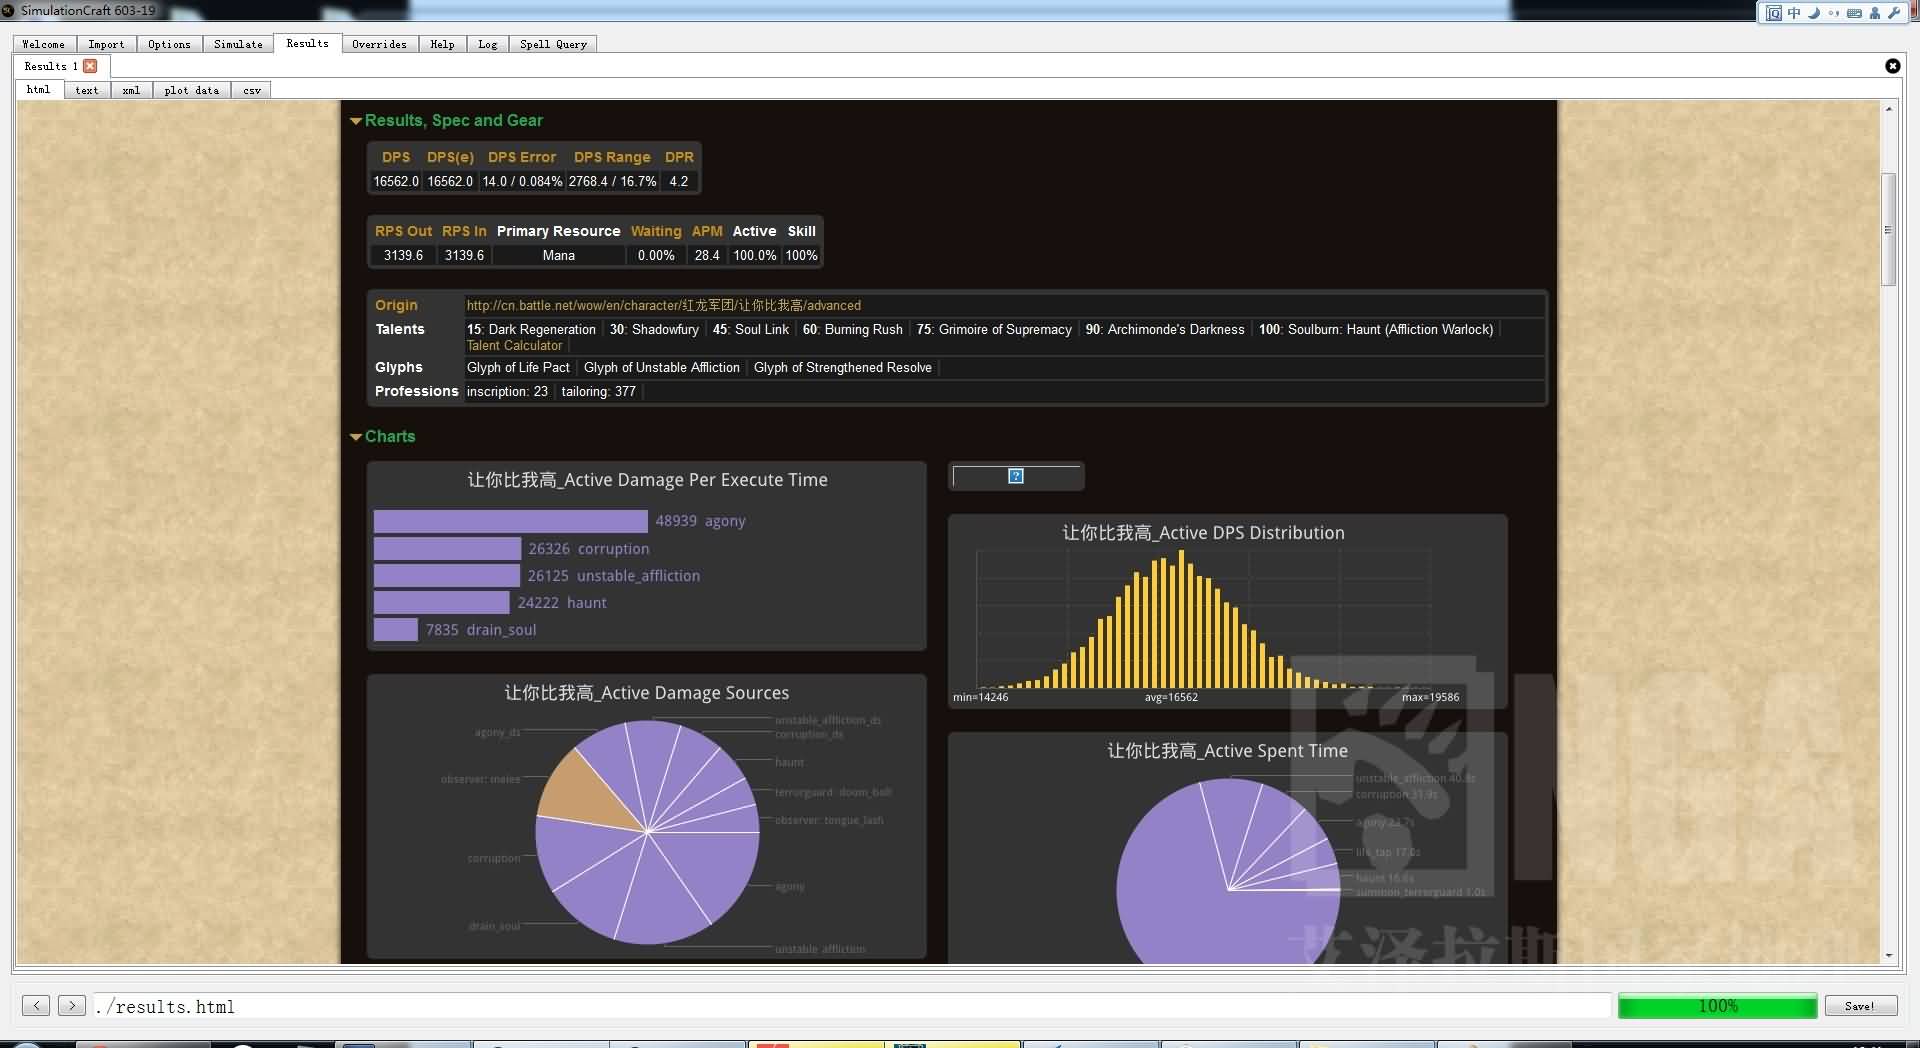Click the blue question mark placeholder image
Screen dimensions: 1920x1048
(1016, 476)
